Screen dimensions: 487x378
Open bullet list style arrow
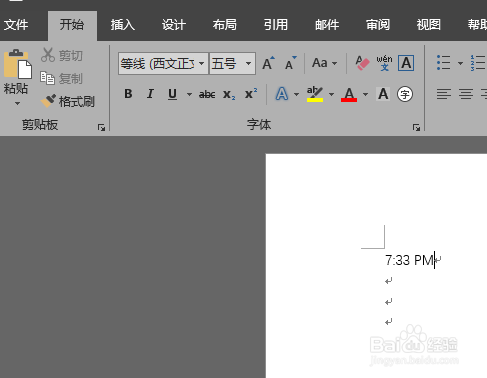tap(460, 63)
